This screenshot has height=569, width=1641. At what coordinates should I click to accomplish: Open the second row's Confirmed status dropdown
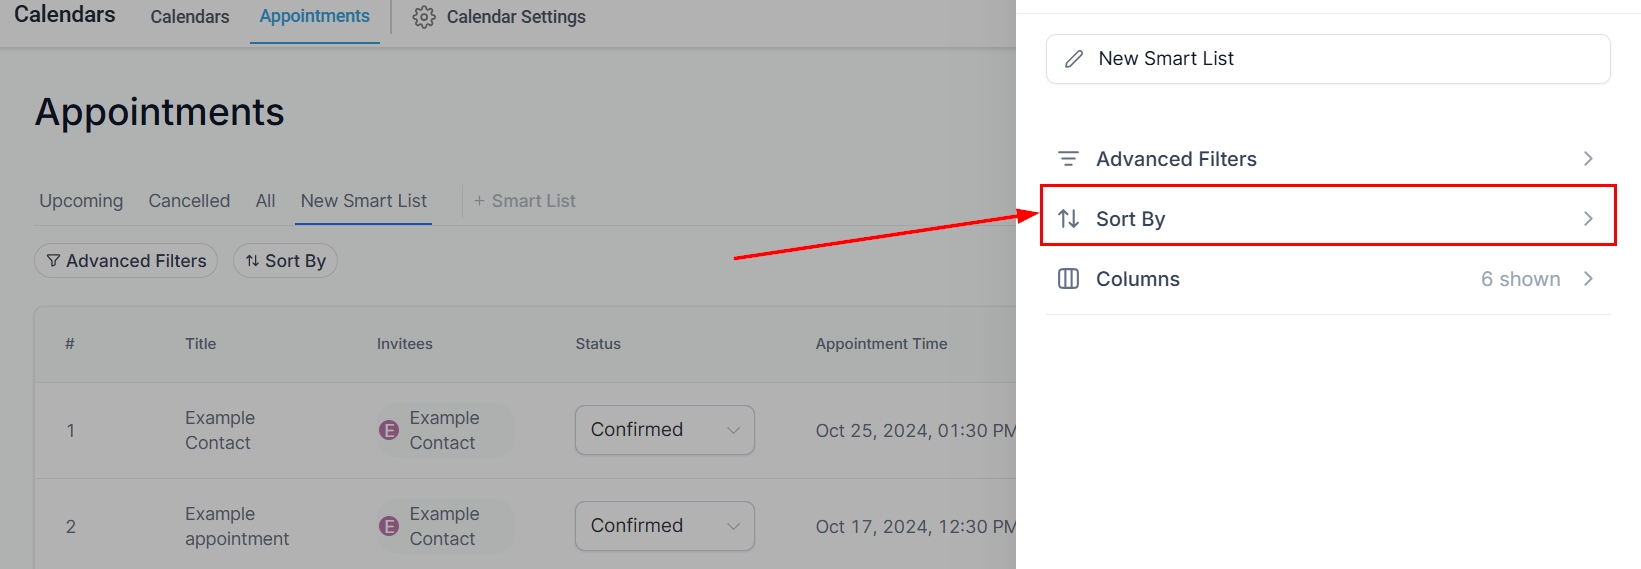(664, 526)
